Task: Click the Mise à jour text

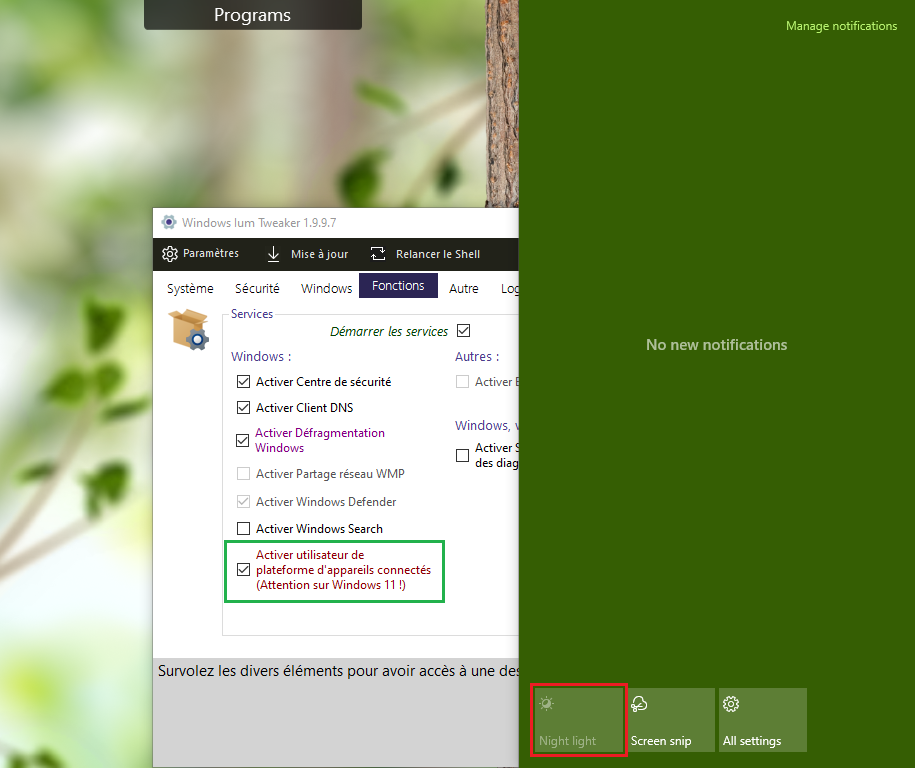Action: click(x=319, y=254)
